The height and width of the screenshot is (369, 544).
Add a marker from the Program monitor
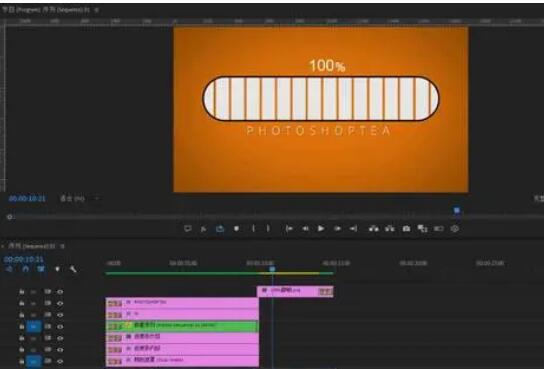[236, 229]
